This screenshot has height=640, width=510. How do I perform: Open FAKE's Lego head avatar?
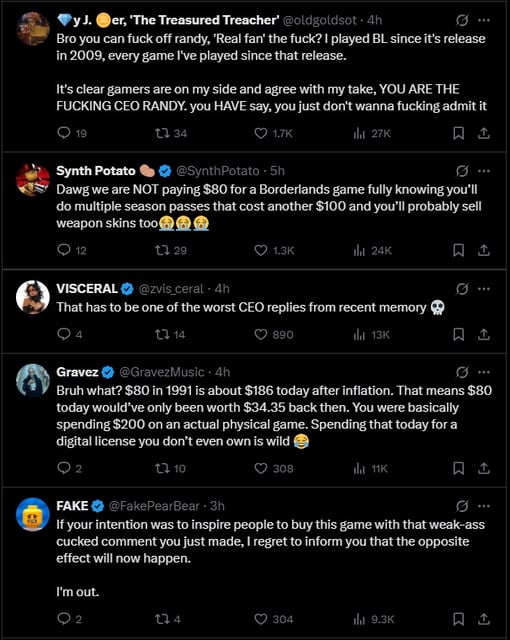pos(33,514)
